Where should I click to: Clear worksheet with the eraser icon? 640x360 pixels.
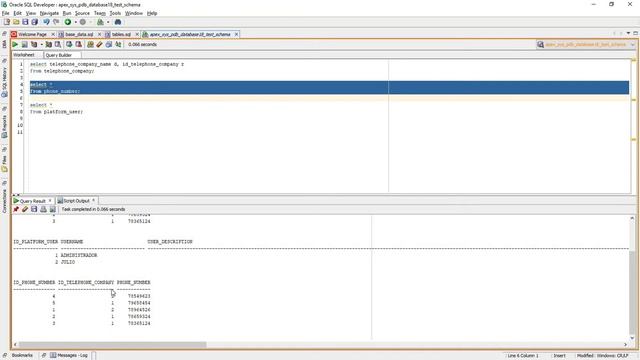pyautogui.click(x=99, y=44)
